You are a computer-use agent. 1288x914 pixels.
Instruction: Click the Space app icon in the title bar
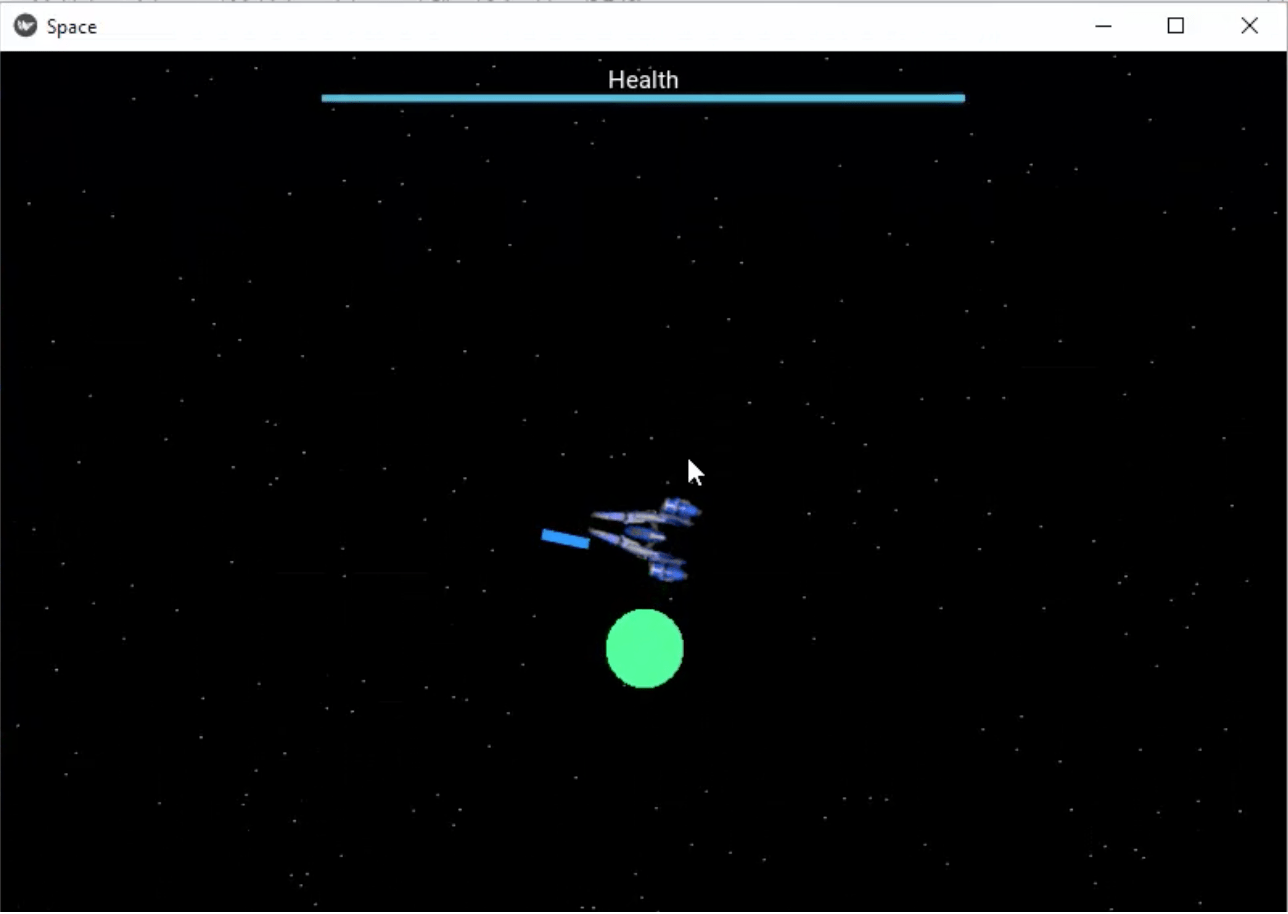click(25, 27)
